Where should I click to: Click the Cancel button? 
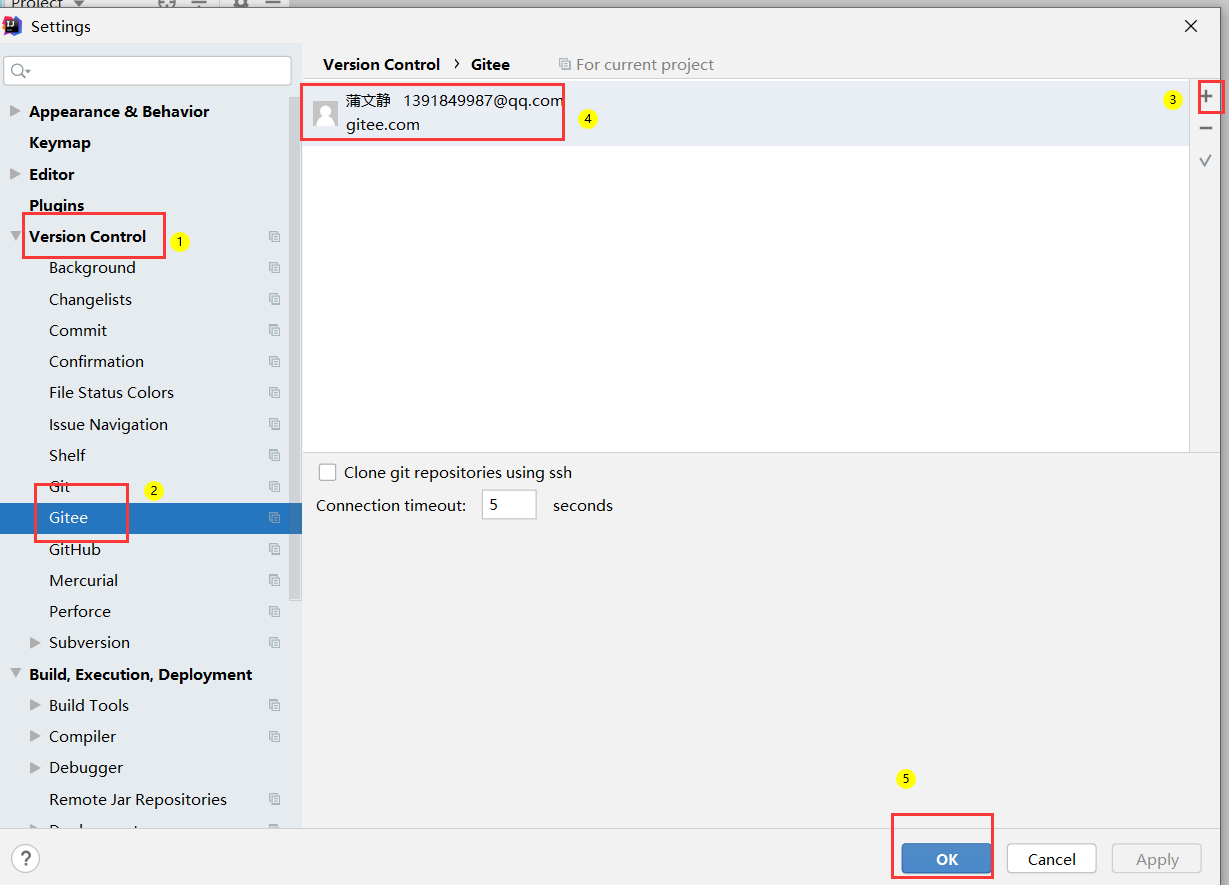(1052, 859)
